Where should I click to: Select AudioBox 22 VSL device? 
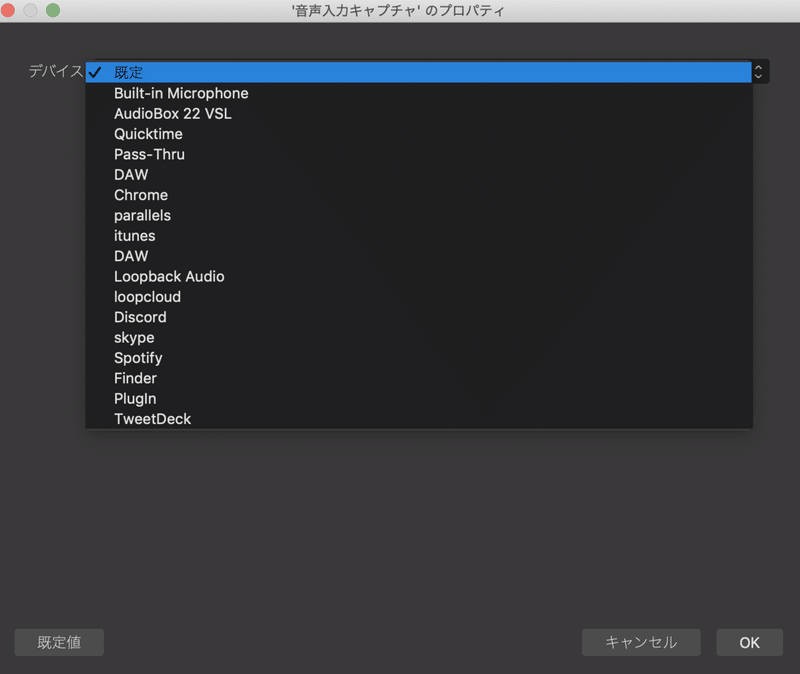(x=418, y=114)
